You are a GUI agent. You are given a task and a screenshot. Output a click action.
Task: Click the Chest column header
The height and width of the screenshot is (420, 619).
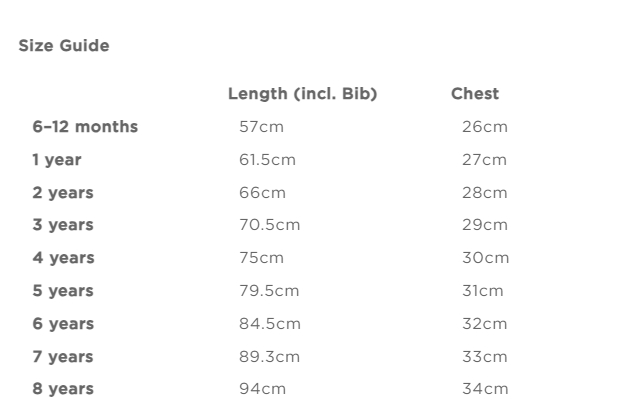pyautogui.click(x=475, y=94)
